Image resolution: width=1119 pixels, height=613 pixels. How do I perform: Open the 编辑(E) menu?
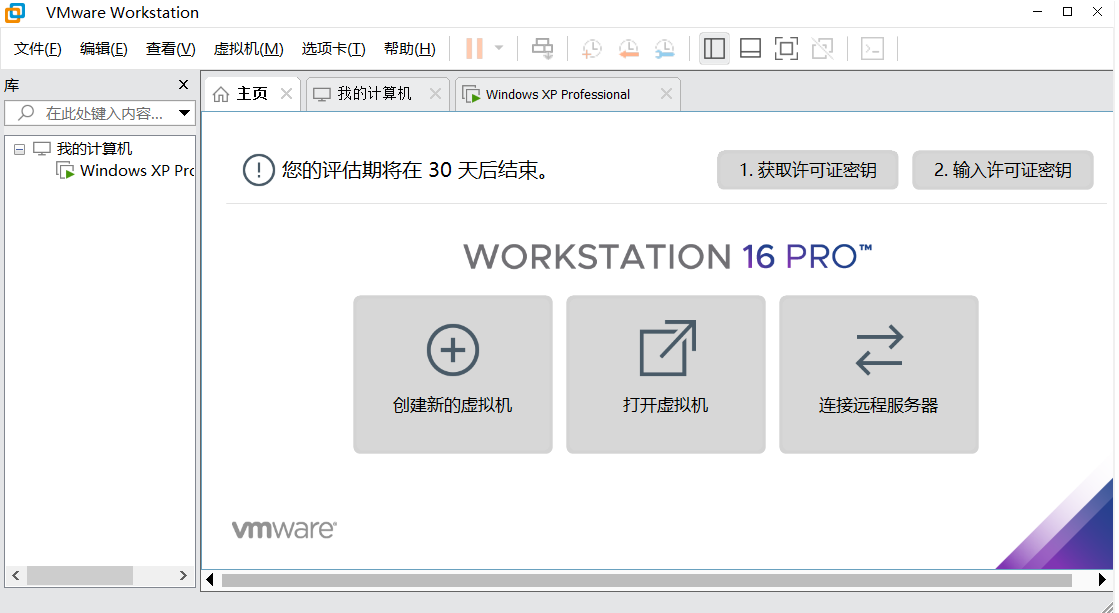coord(103,49)
